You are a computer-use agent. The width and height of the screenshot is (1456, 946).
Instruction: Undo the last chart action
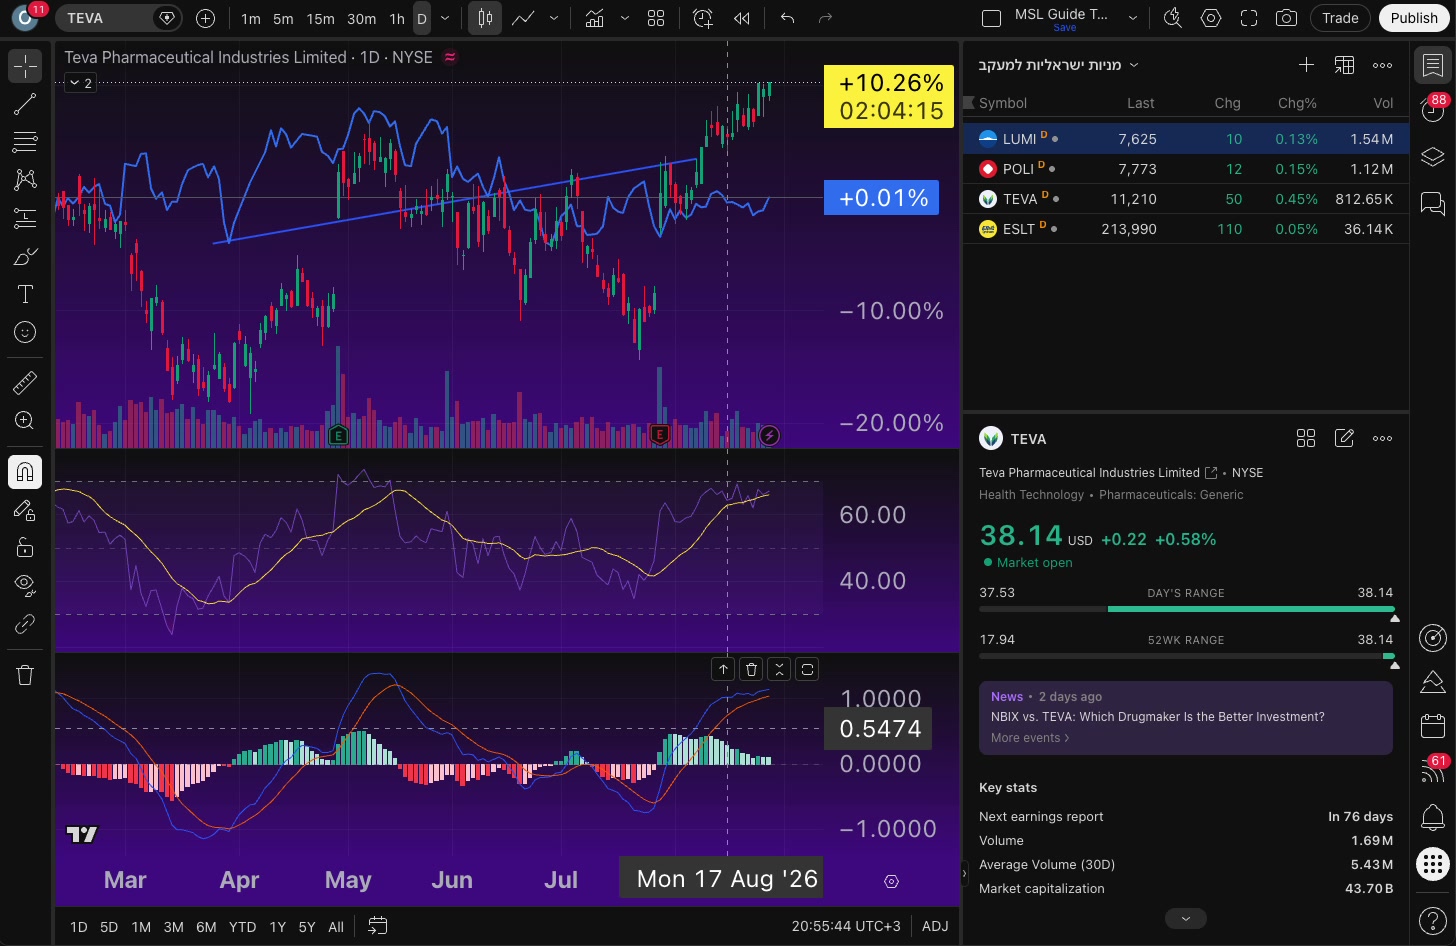tap(788, 18)
